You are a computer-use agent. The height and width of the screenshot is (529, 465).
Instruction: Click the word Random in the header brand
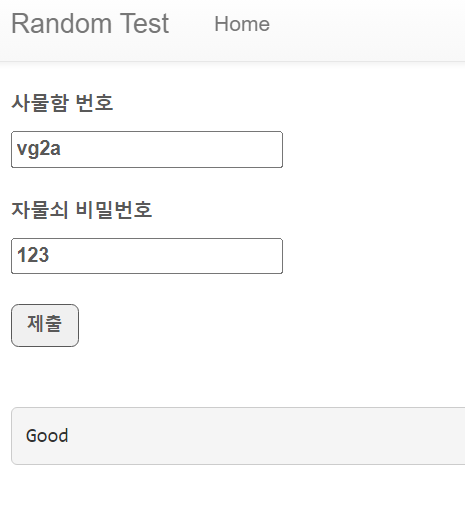click(x=62, y=24)
